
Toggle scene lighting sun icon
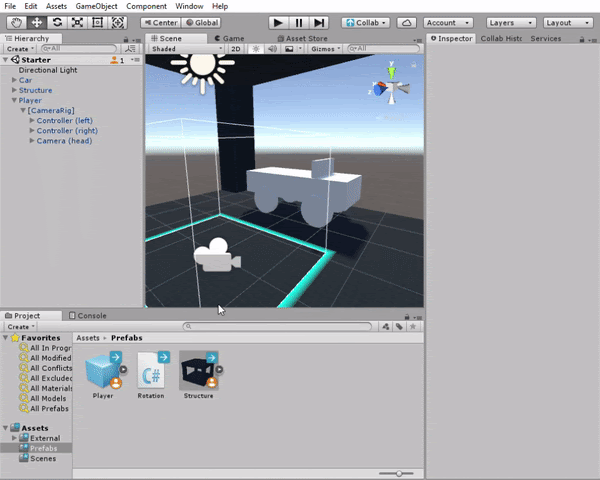click(256, 49)
